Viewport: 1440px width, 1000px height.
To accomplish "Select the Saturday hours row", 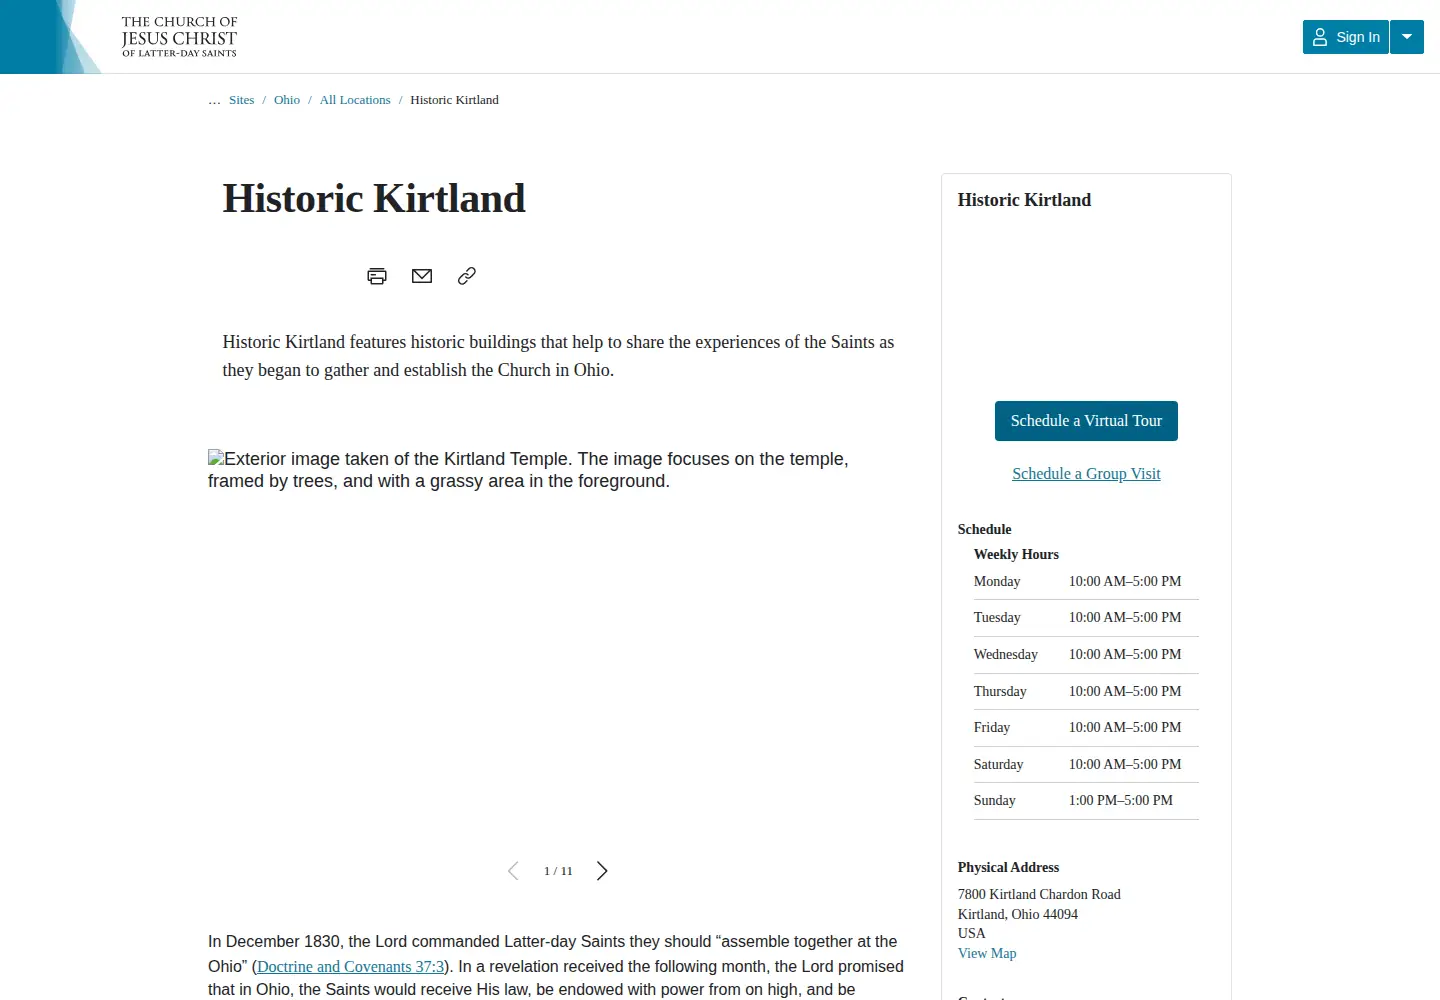I will click(1086, 765).
